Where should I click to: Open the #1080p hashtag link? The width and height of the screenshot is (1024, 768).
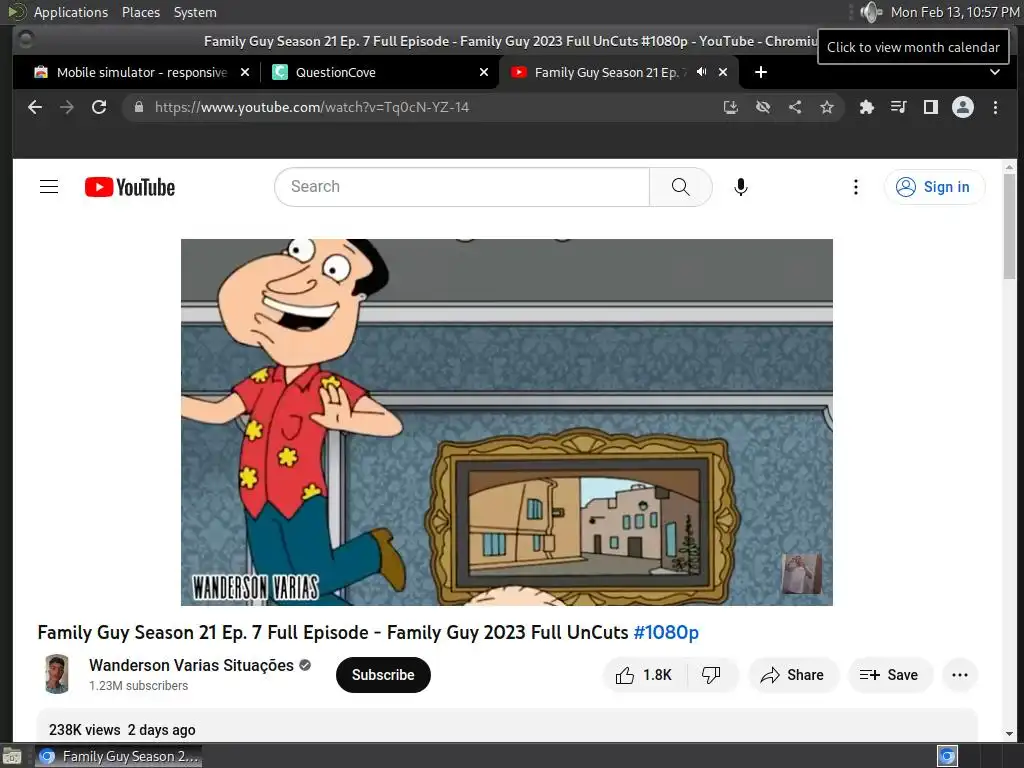click(x=666, y=632)
